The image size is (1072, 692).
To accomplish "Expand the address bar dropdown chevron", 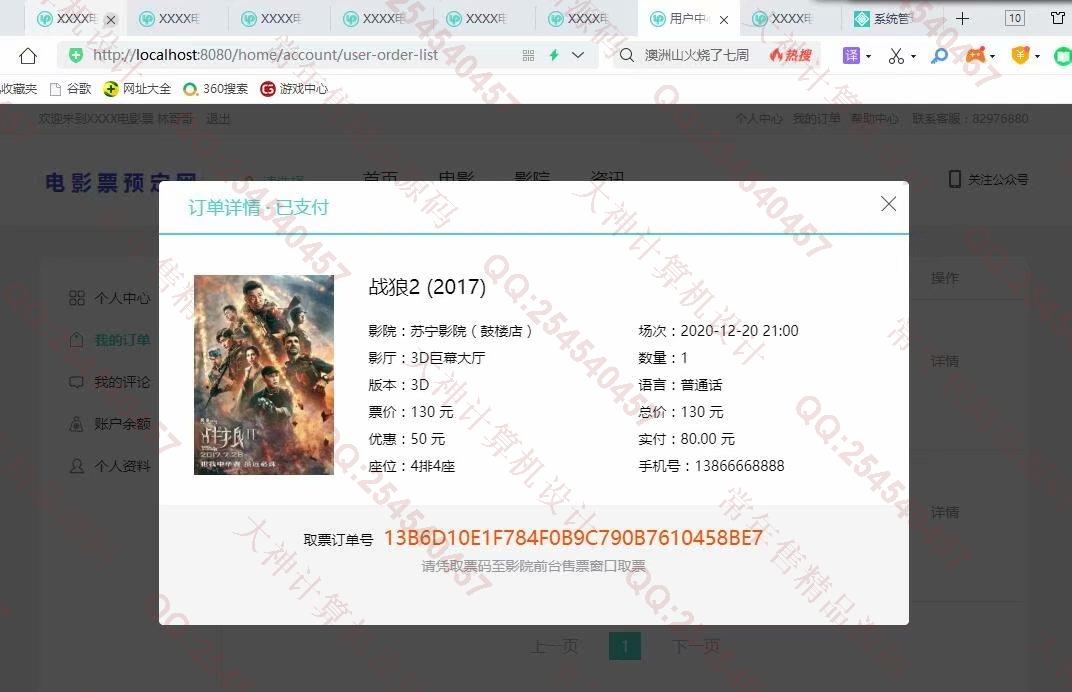I will coord(577,56).
